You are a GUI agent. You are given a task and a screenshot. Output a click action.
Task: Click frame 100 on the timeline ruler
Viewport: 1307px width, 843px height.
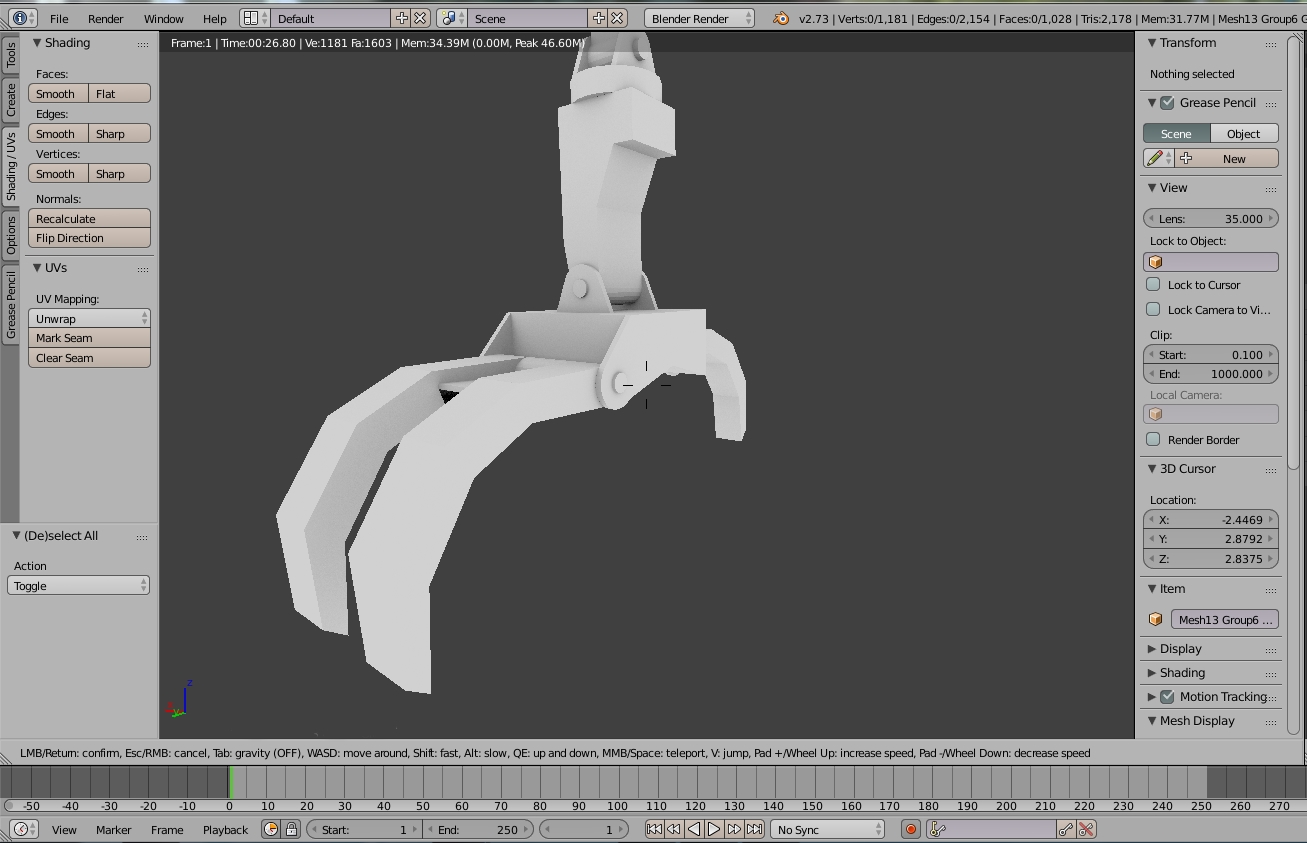tap(617, 806)
